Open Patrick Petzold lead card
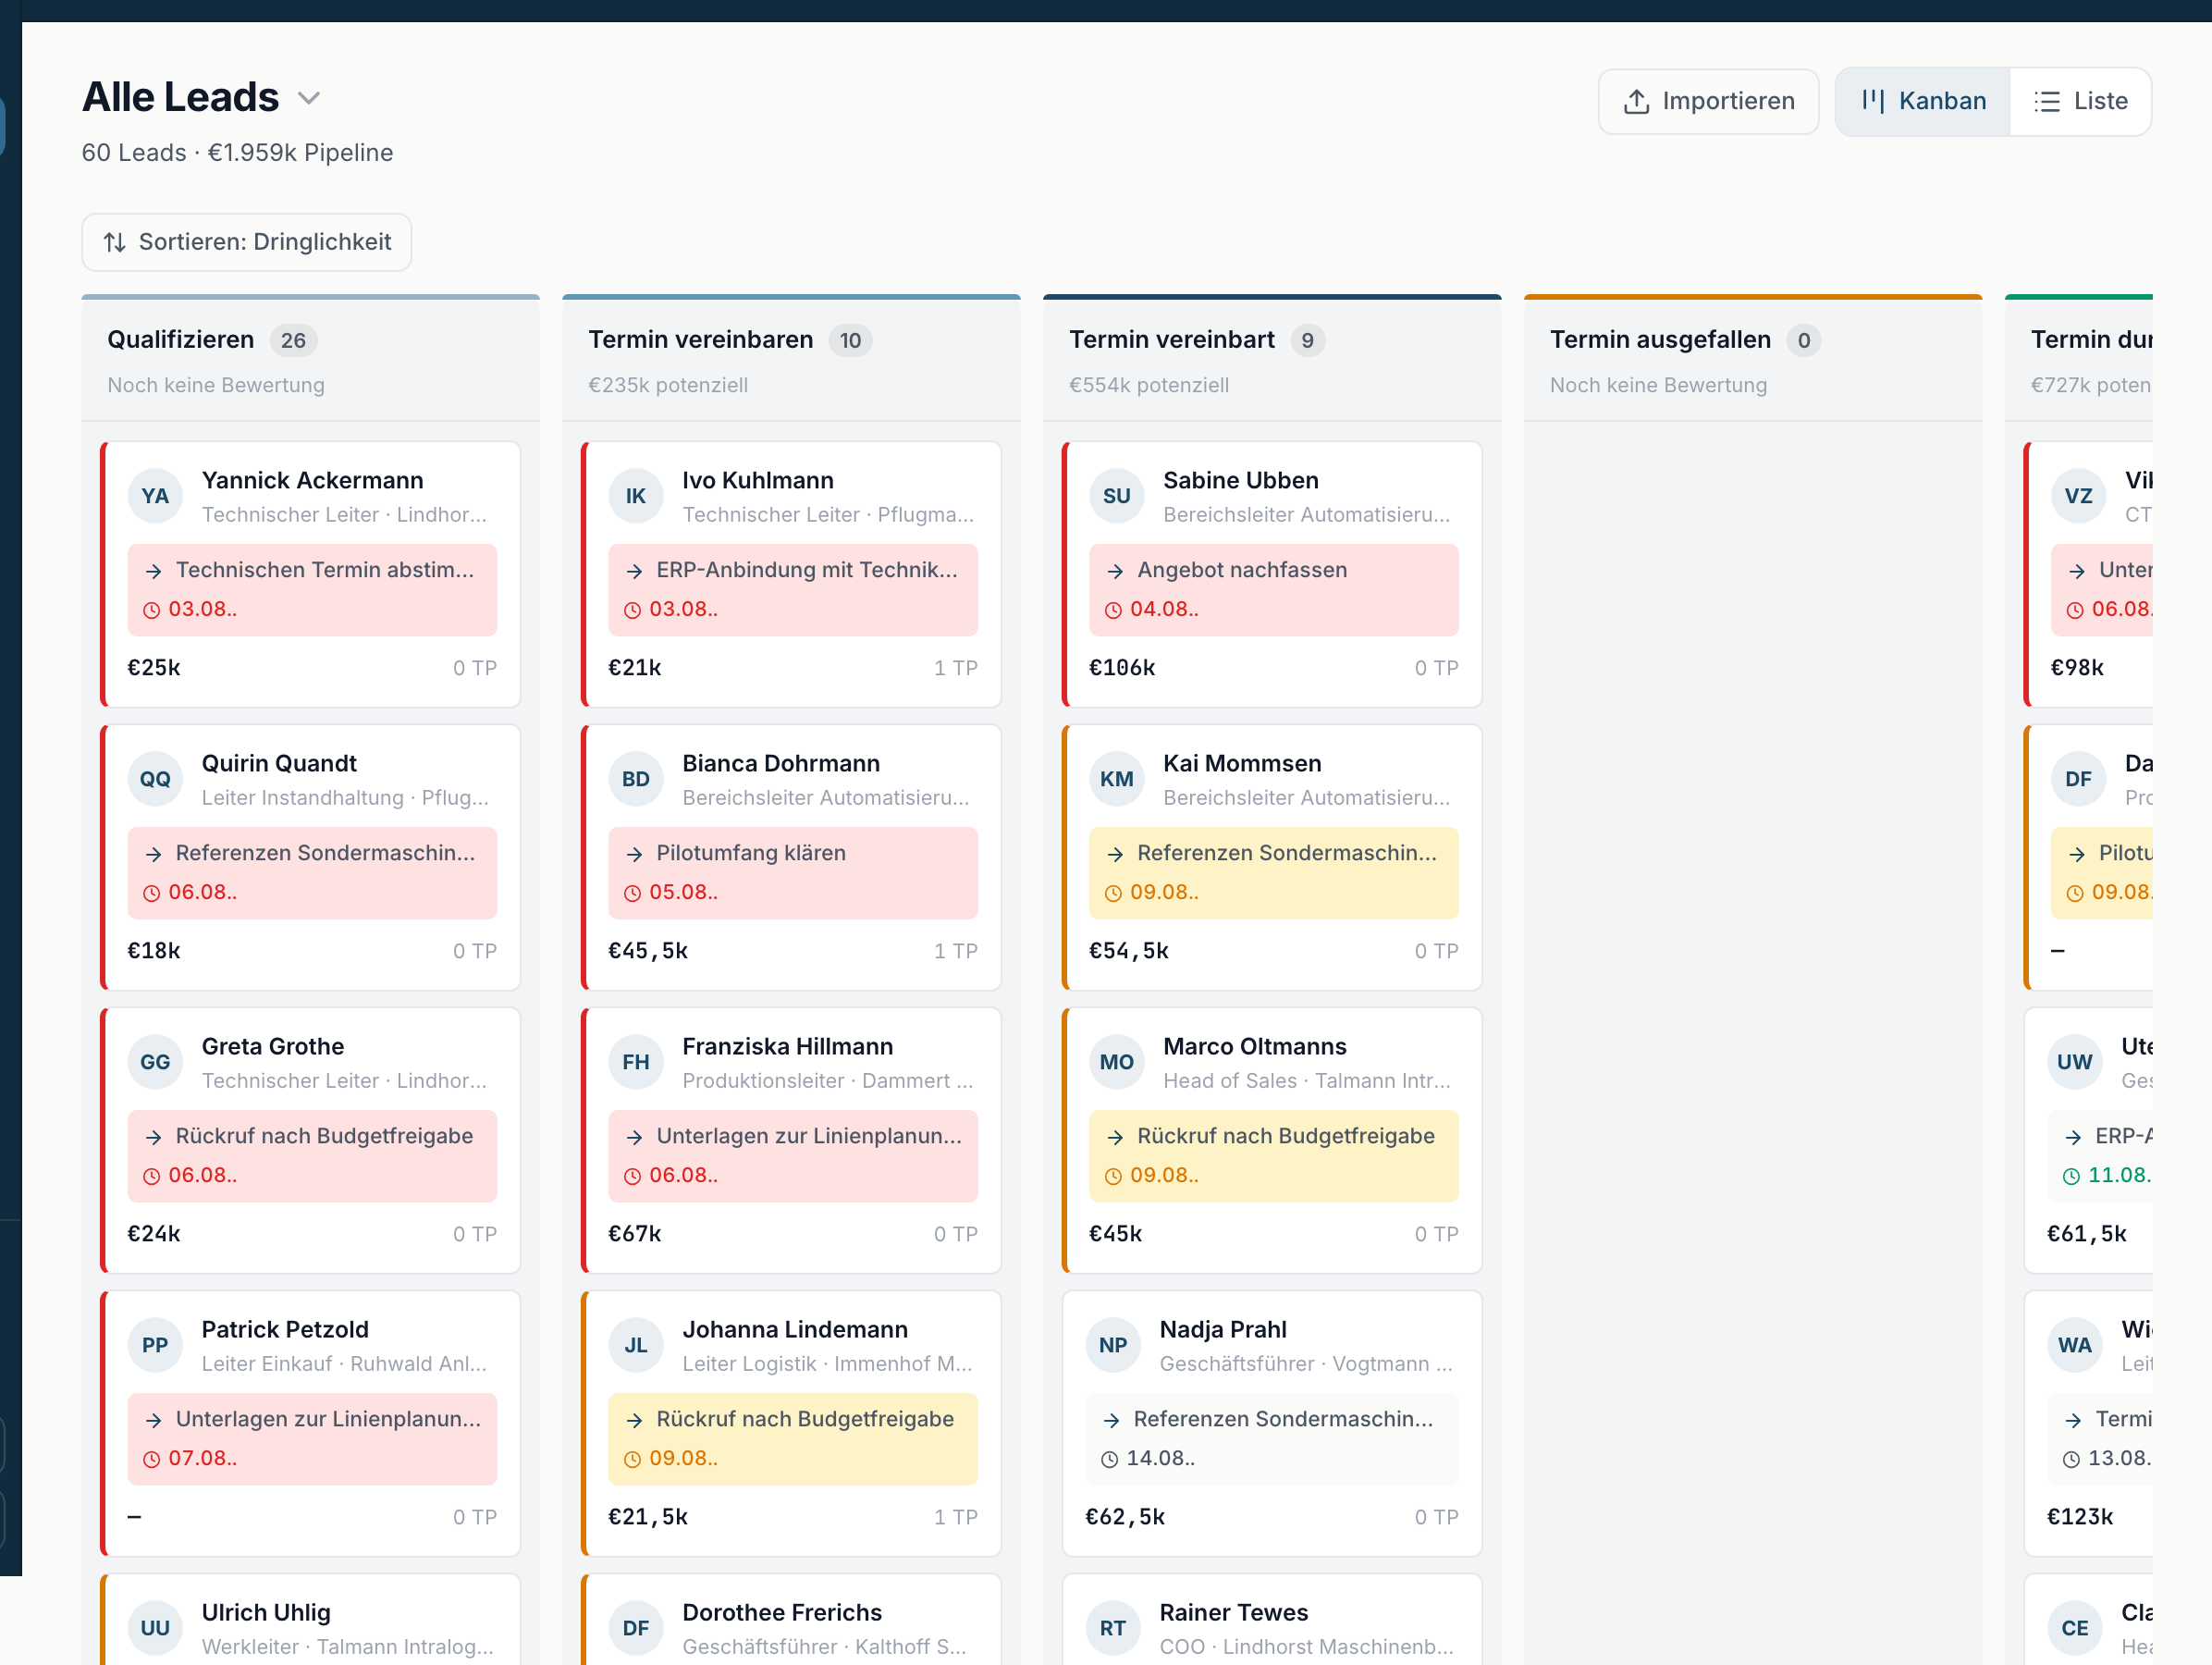Image resolution: width=2212 pixels, height=1665 pixels. point(311,1423)
